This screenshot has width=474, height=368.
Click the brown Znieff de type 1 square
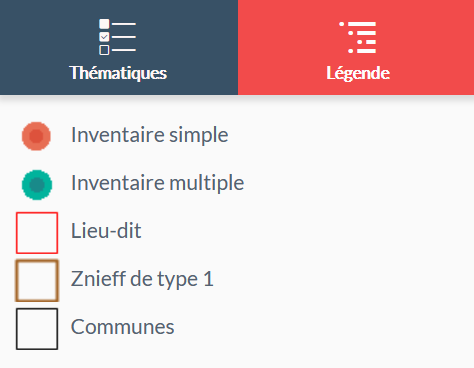pyautogui.click(x=37, y=281)
